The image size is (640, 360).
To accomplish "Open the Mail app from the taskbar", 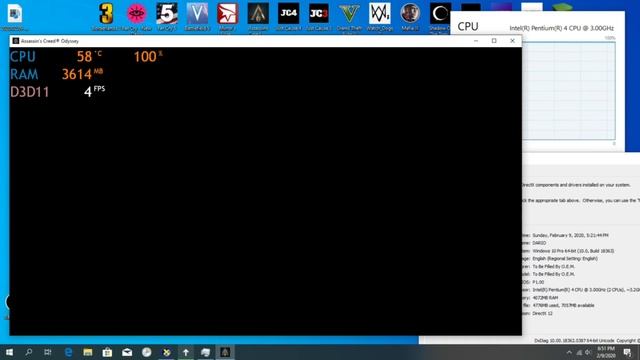I will click(x=127, y=352).
